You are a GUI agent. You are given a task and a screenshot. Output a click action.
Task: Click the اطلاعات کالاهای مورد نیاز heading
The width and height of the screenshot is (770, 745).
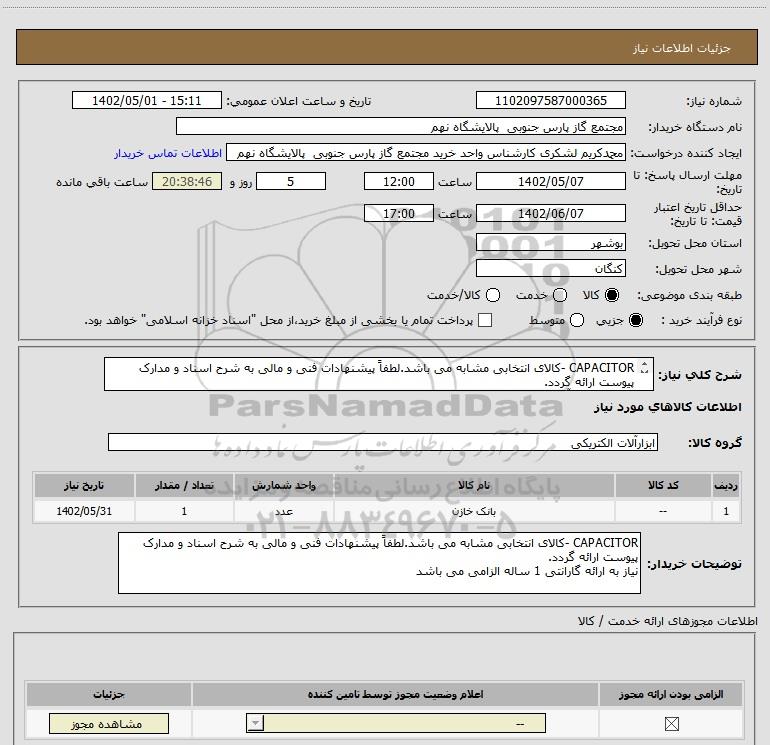668,407
